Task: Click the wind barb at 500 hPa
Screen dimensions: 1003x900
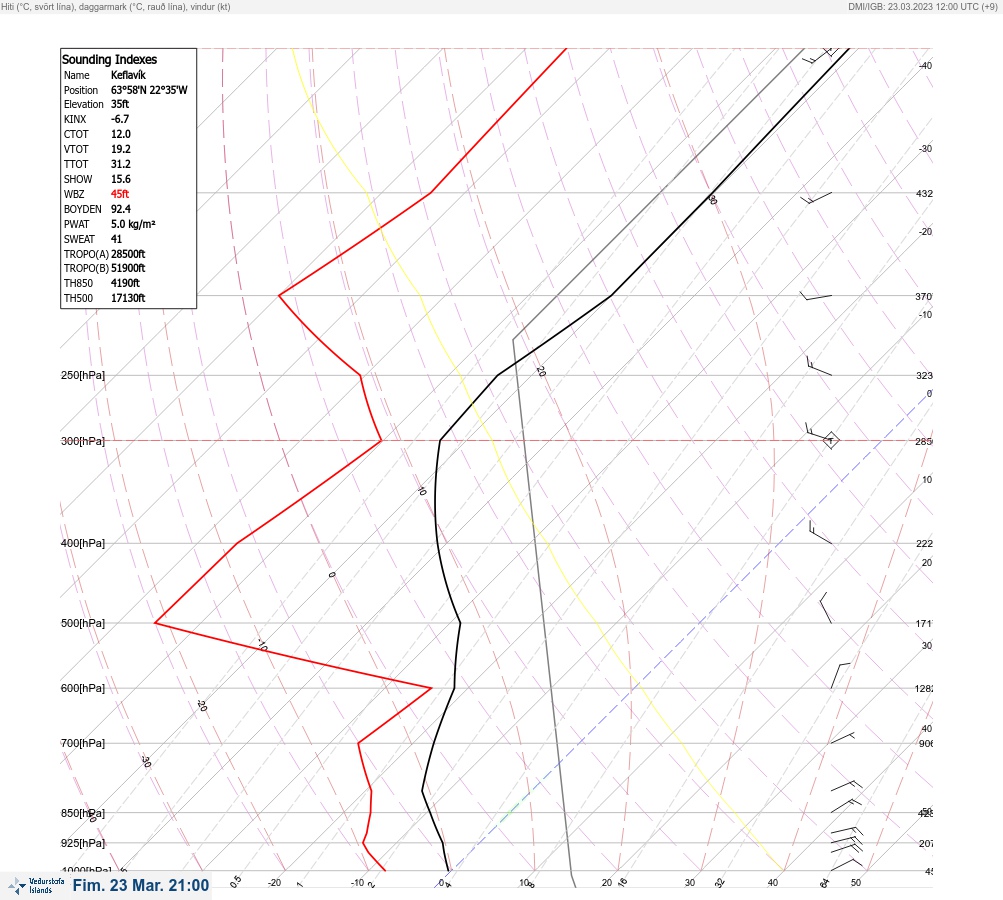Action: click(826, 608)
